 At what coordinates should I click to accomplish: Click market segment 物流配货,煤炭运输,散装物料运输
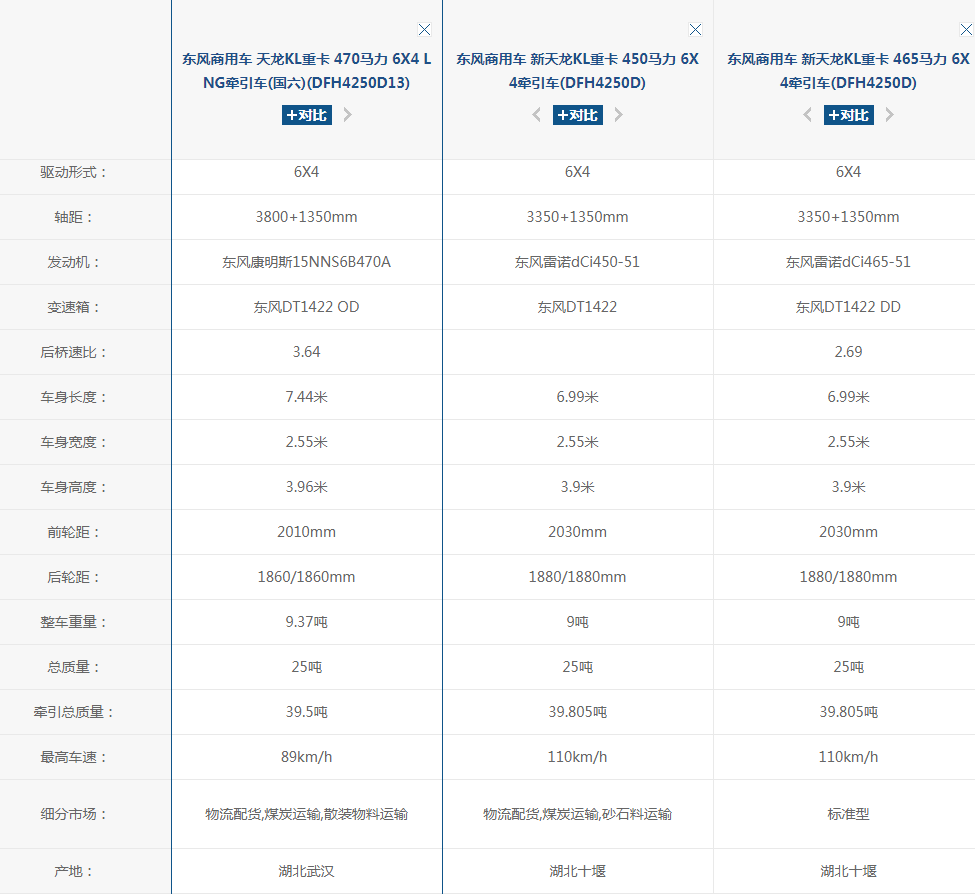[x=307, y=814]
